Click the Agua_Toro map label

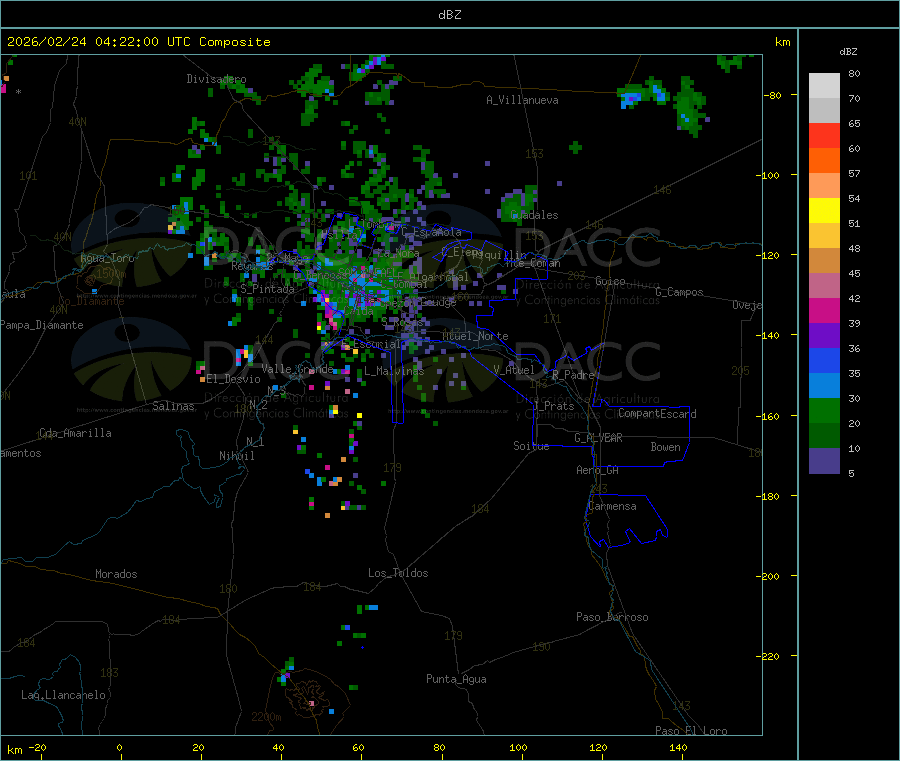tap(107, 258)
